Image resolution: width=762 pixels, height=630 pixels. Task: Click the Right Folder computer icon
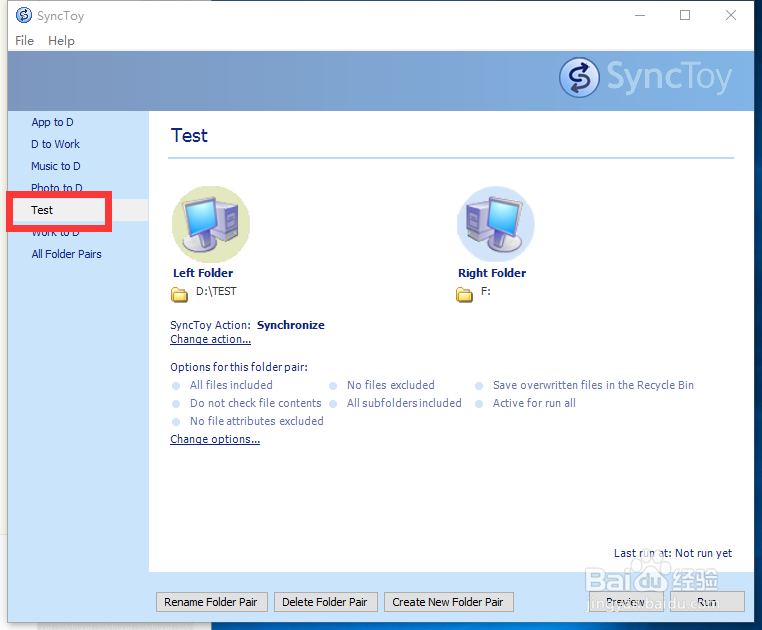[496, 224]
